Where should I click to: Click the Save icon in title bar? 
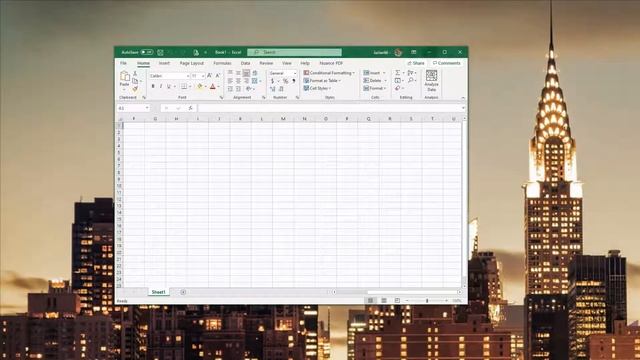[160, 52]
